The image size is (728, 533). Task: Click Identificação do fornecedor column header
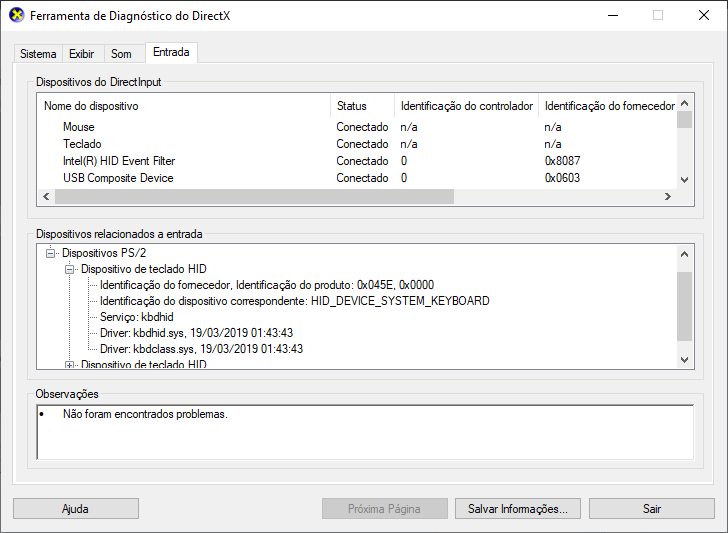tap(607, 106)
